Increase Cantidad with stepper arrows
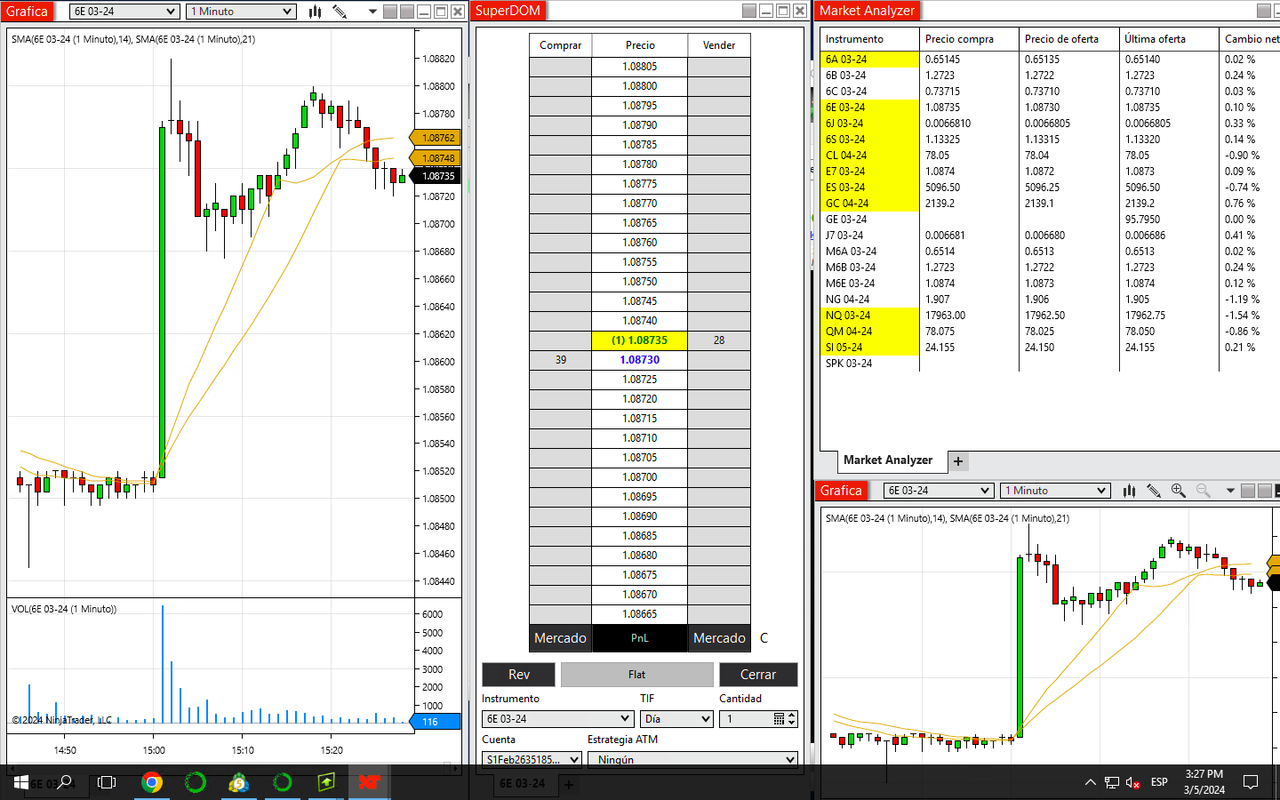The height and width of the screenshot is (800, 1280). pyautogui.click(x=793, y=715)
